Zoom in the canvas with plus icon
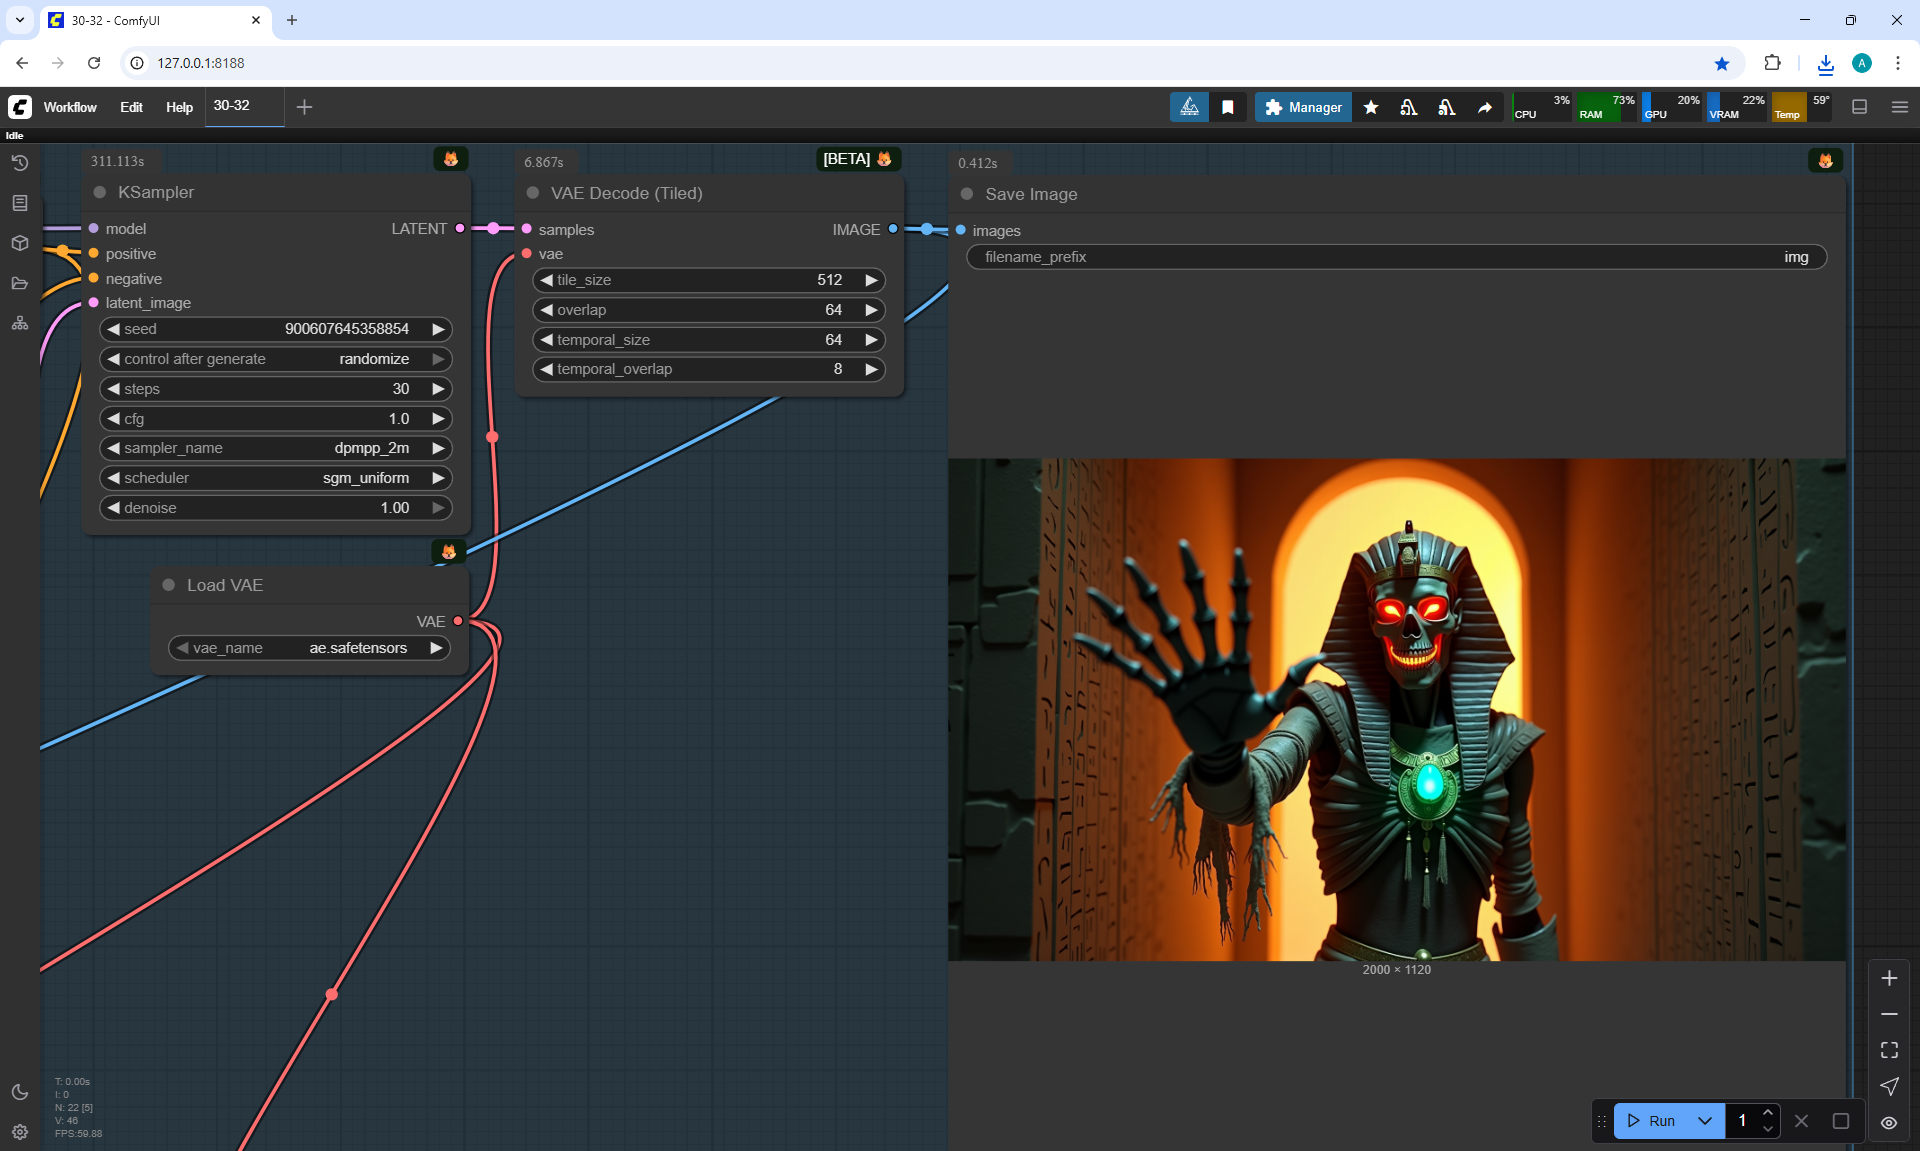The height and width of the screenshot is (1151, 1920). click(x=1889, y=978)
